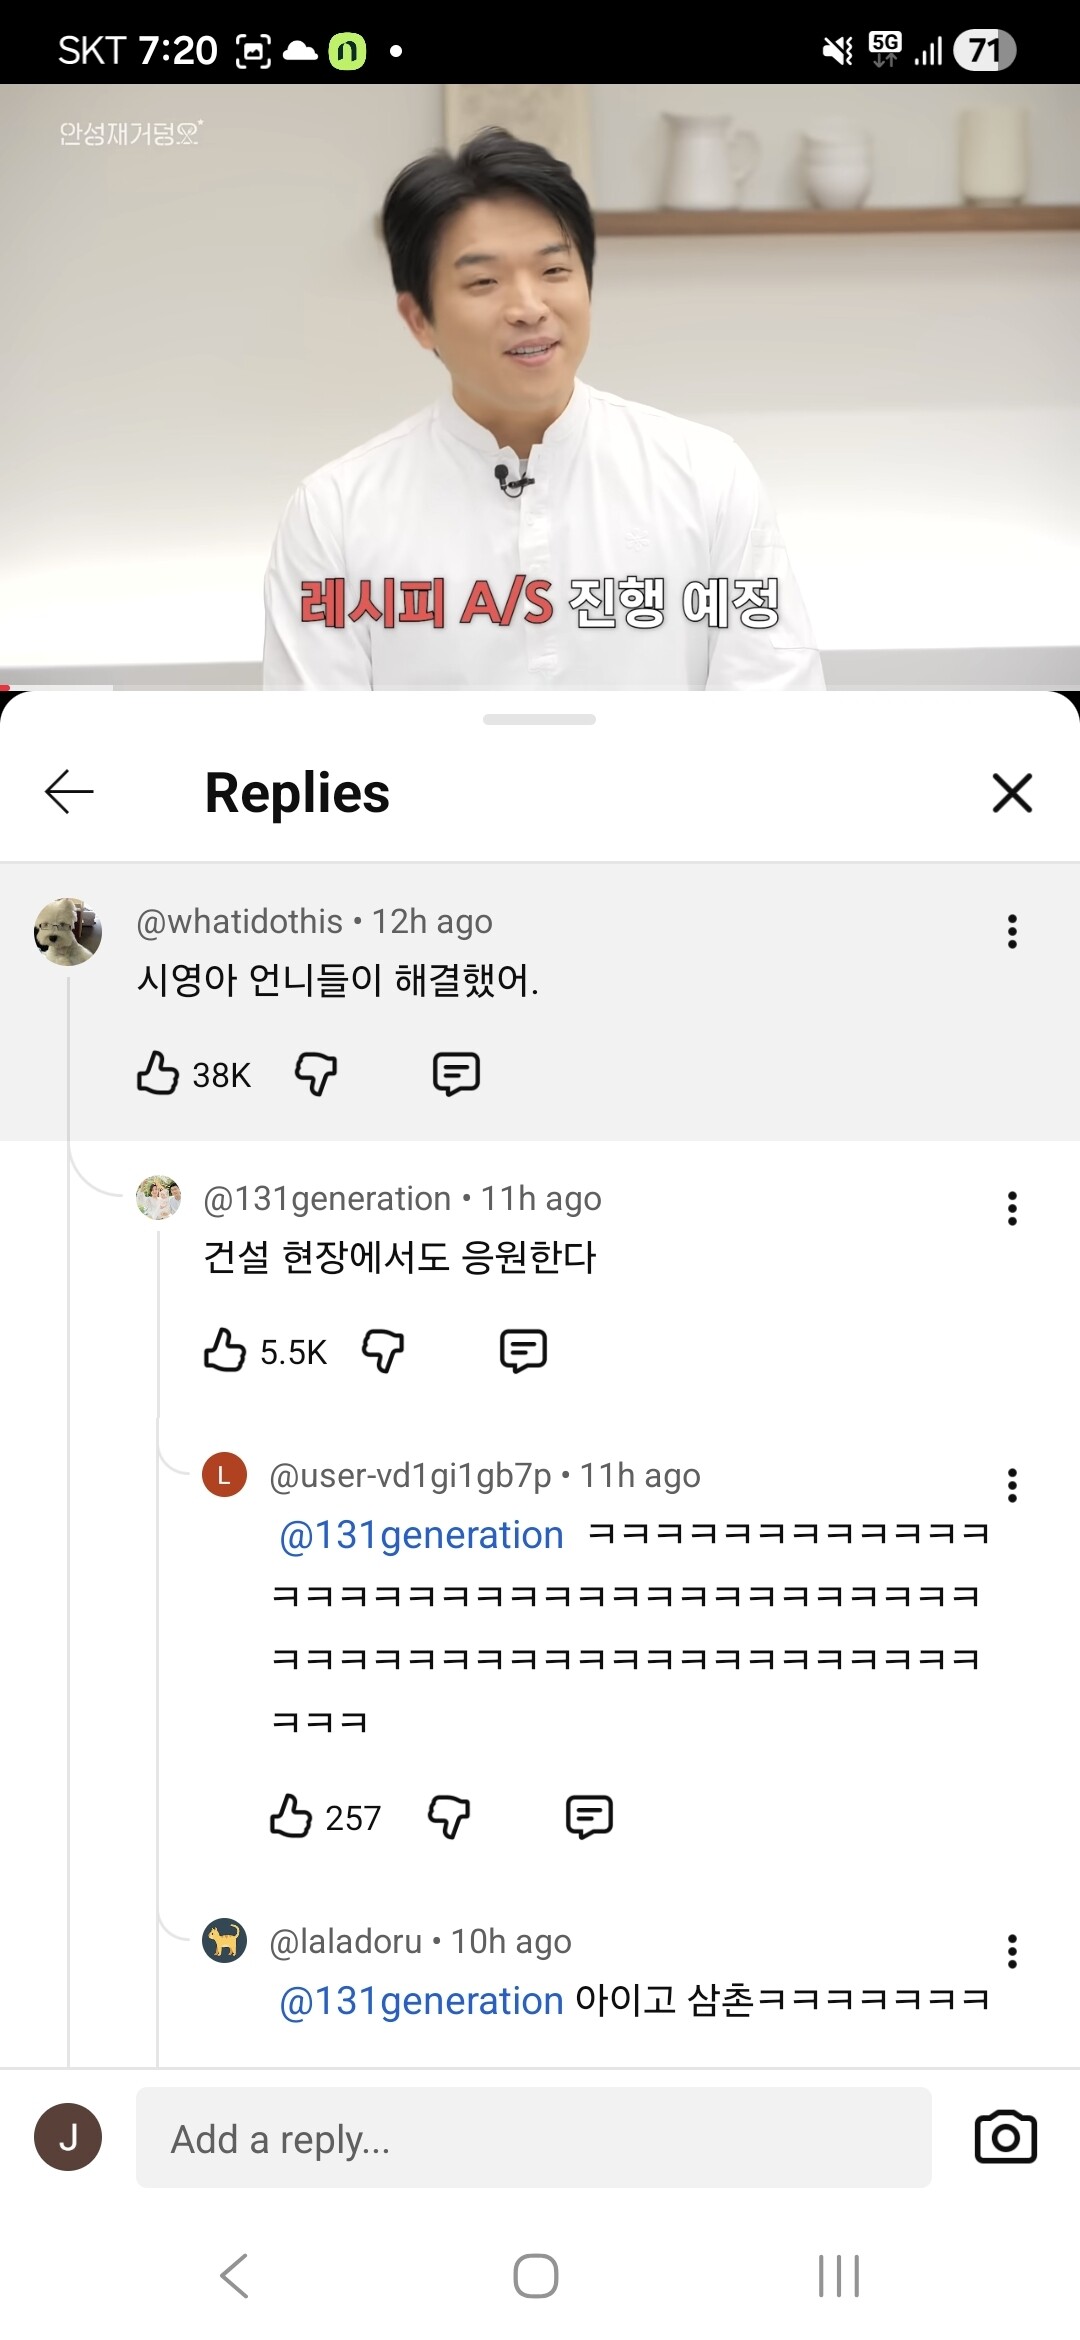The height and width of the screenshot is (2340, 1080).
Task: Open more options for @user-vd1gi1gb7p reply
Action: coord(1012,1485)
